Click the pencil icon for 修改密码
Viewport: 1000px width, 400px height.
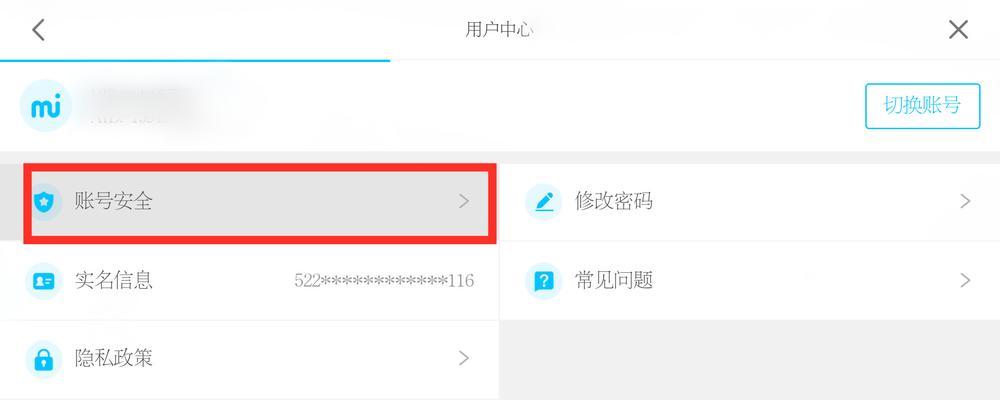543,202
